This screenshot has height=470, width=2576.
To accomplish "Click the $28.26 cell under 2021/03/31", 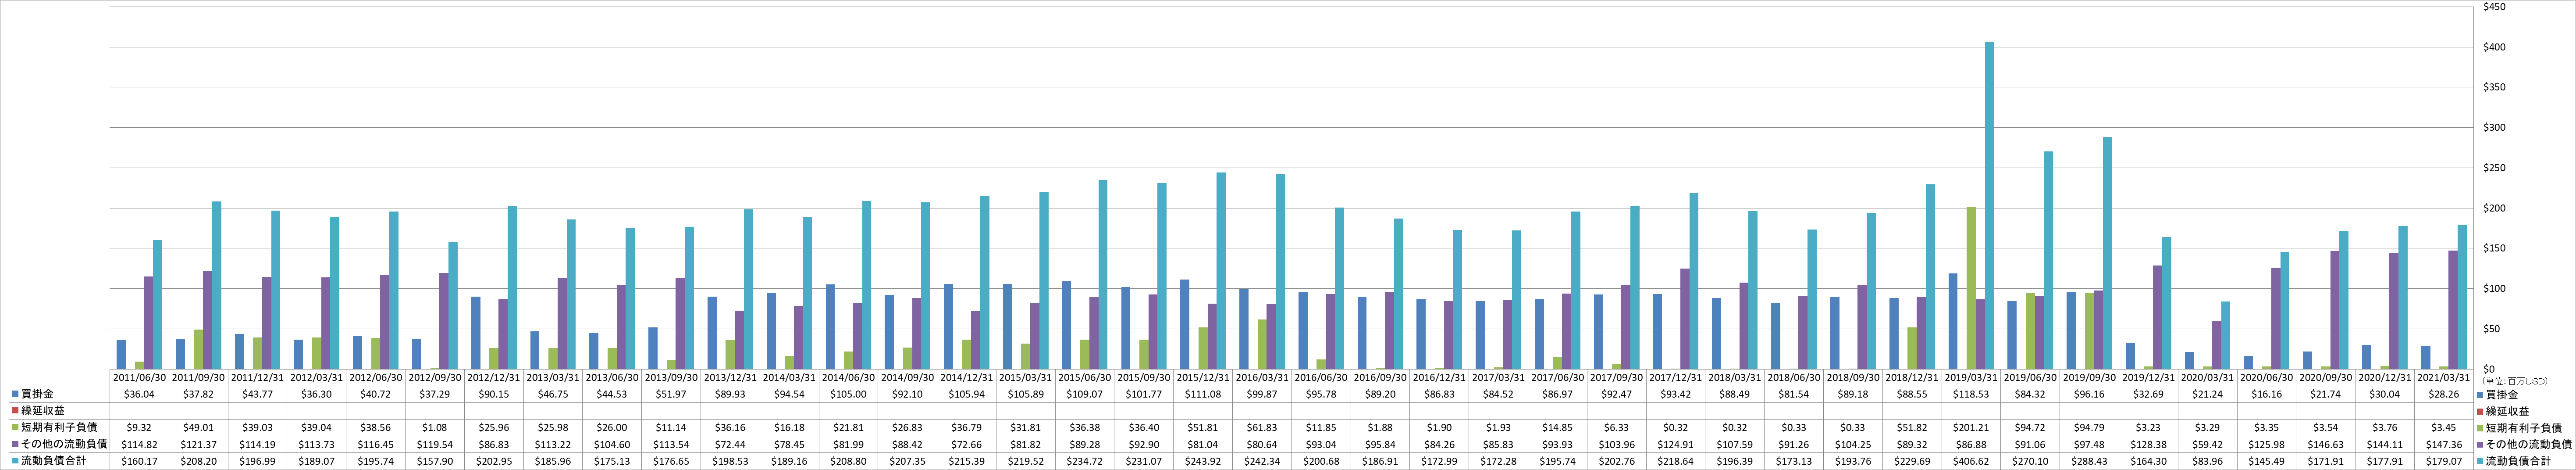I will point(2444,394).
